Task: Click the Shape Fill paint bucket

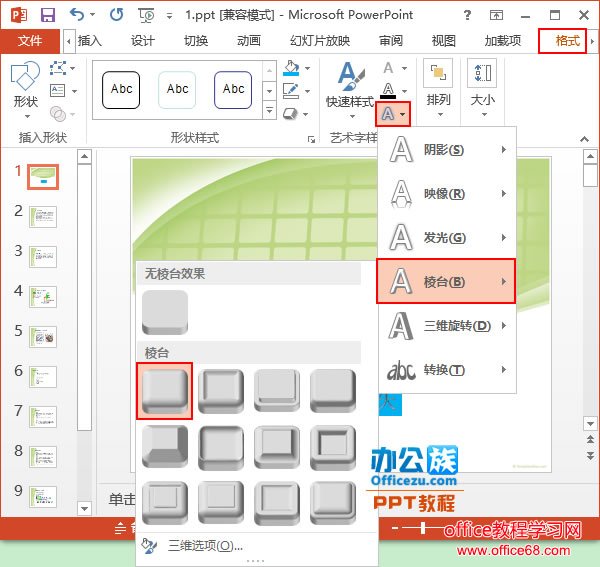Action: coord(291,68)
